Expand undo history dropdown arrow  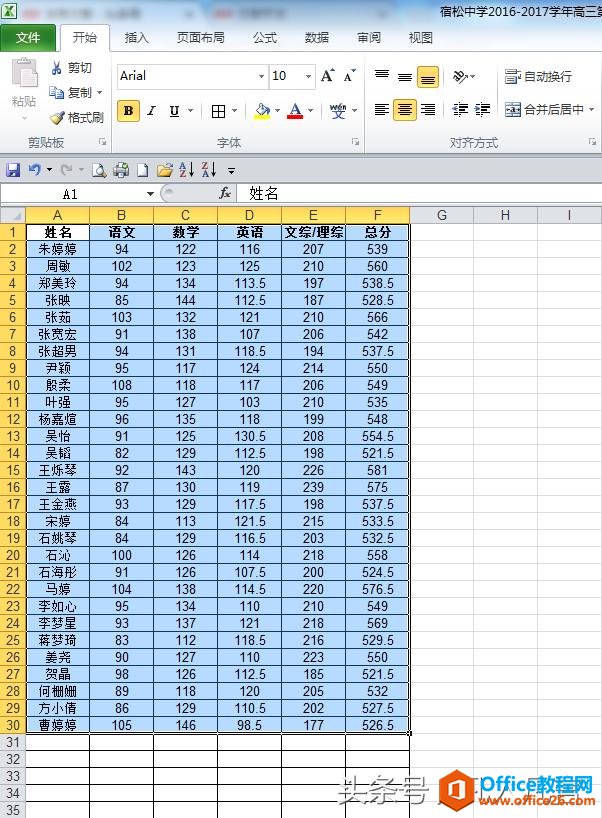point(50,170)
